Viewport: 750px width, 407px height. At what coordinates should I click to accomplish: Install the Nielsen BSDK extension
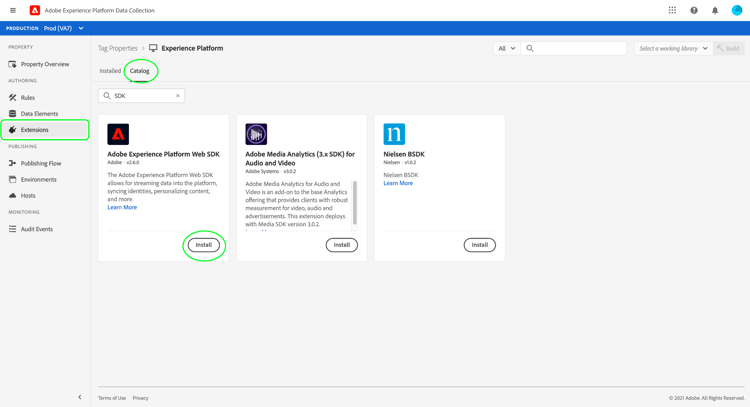(x=480, y=245)
